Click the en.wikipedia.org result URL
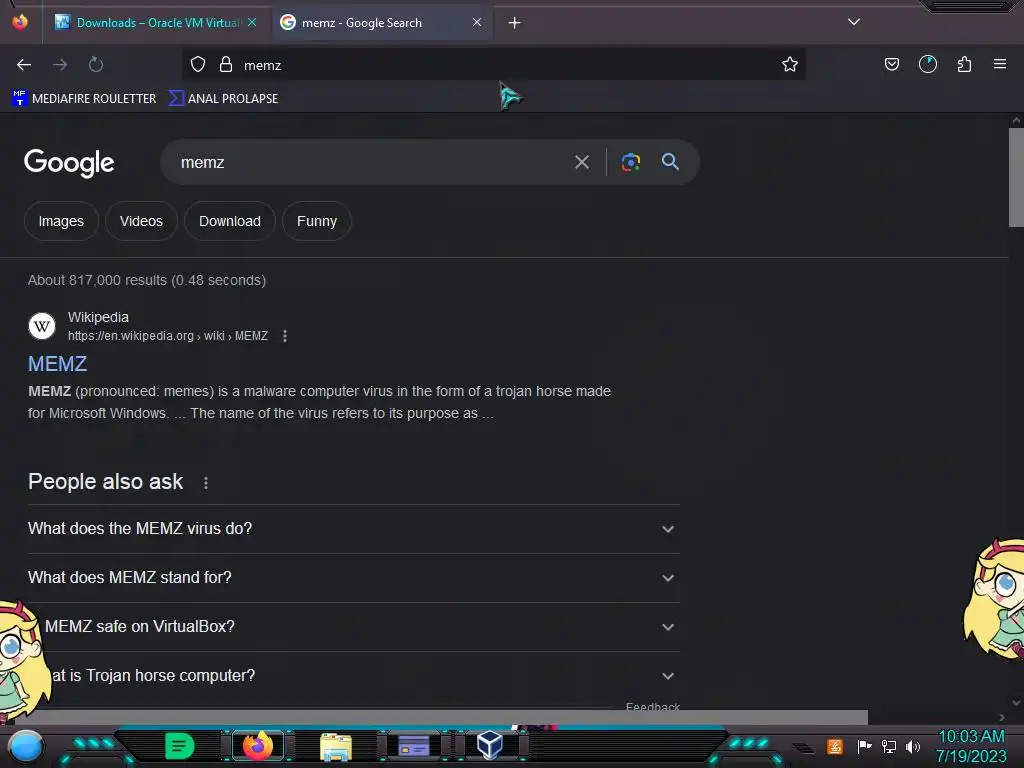 pyautogui.click(x=168, y=336)
